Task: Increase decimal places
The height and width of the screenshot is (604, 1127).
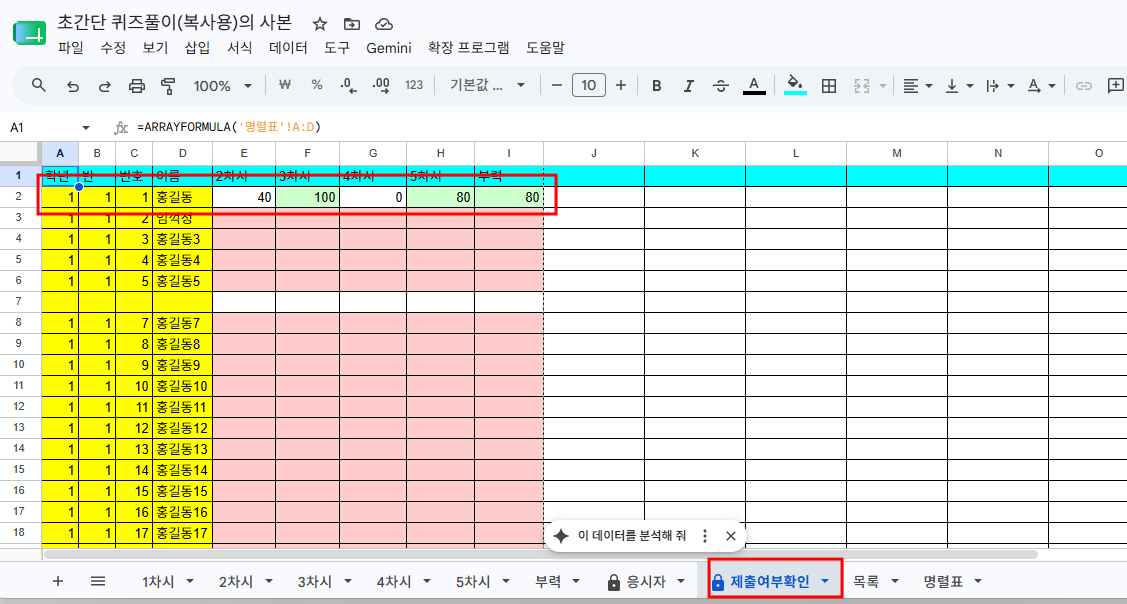Action: [x=381, y=86]
